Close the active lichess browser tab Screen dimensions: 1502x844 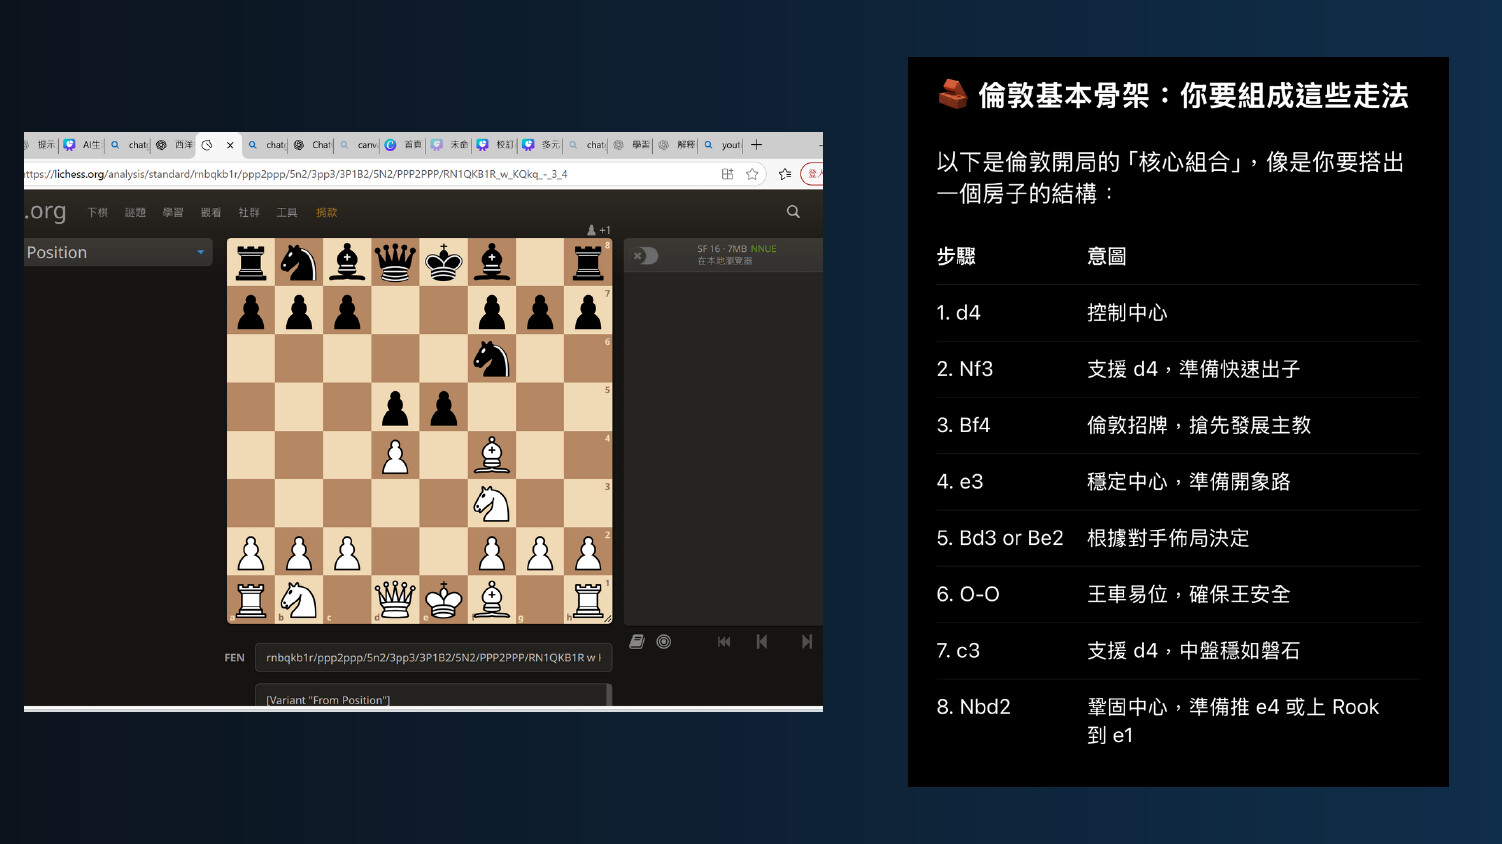point(230,145)
